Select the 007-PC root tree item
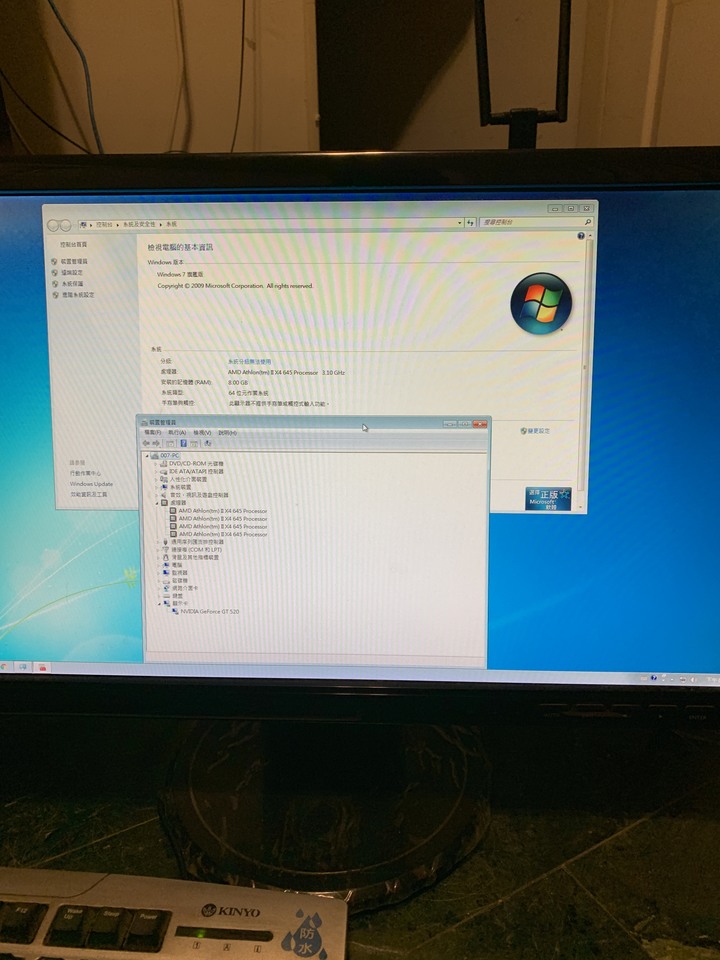Image resolution: width=720 pixels, height=960 pixels. pos(170,456)
